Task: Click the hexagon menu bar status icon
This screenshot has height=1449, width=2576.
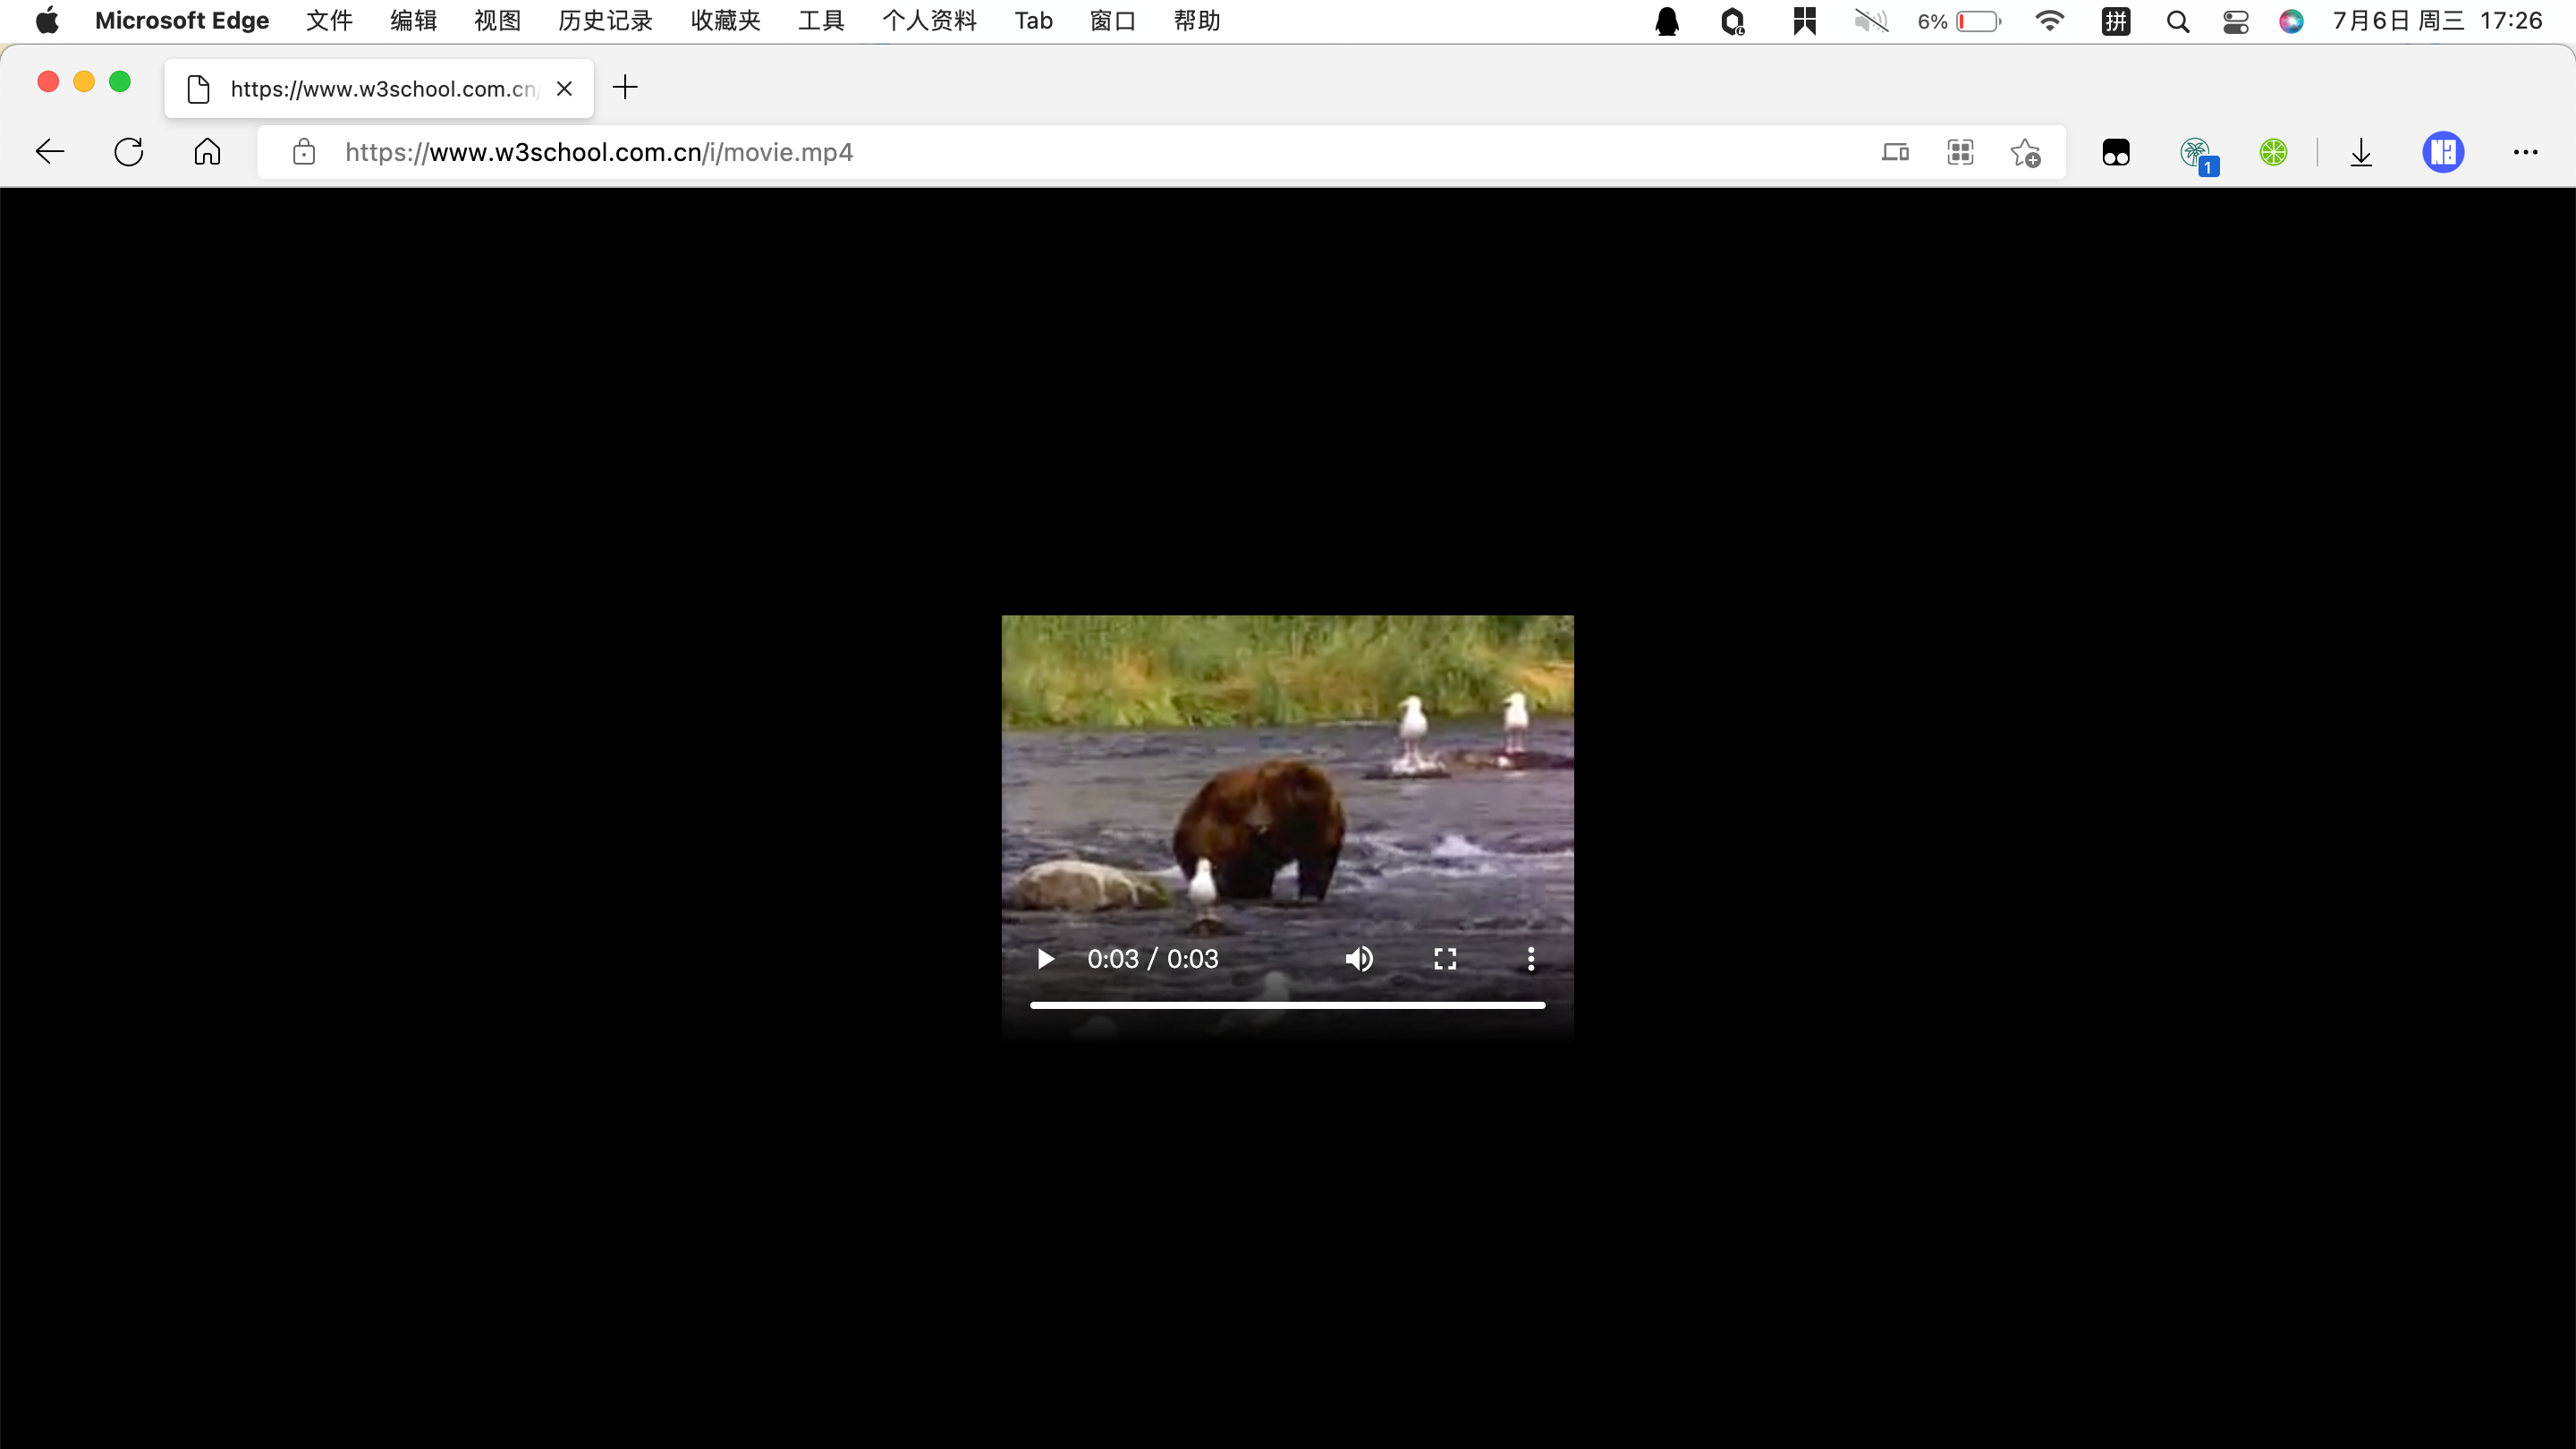Action: [x=1733, y=21]
